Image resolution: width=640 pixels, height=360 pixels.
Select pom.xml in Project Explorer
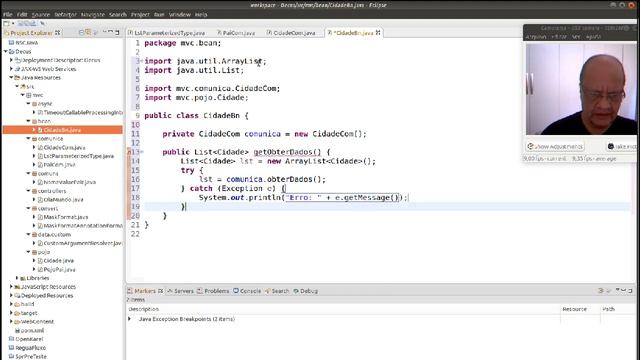pyautogui.click(x=32, y=330)
